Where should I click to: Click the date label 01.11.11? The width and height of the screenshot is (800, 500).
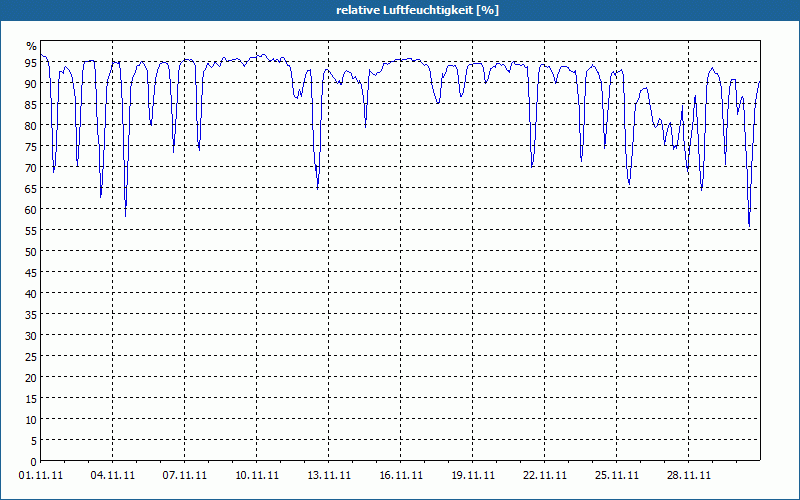click(x=41, y=476)
